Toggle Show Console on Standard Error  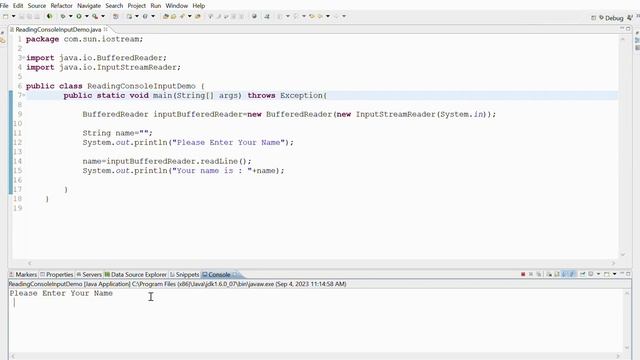pos(572,274)
